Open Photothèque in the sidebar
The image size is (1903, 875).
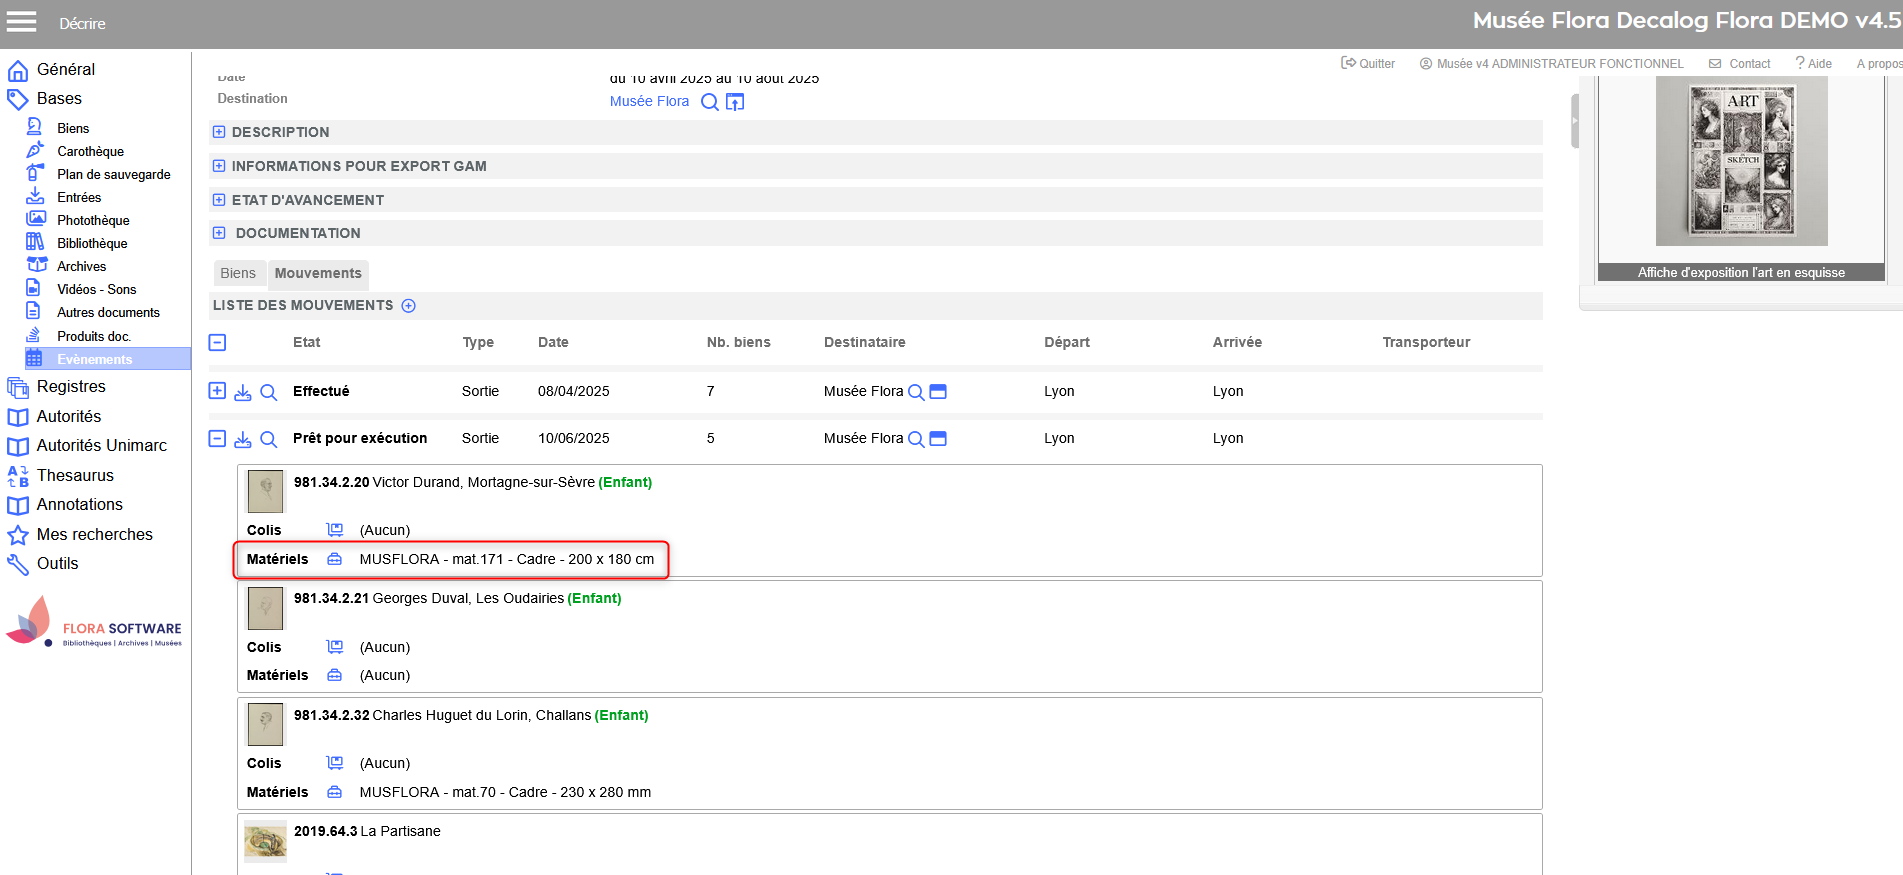coord(93,220)
